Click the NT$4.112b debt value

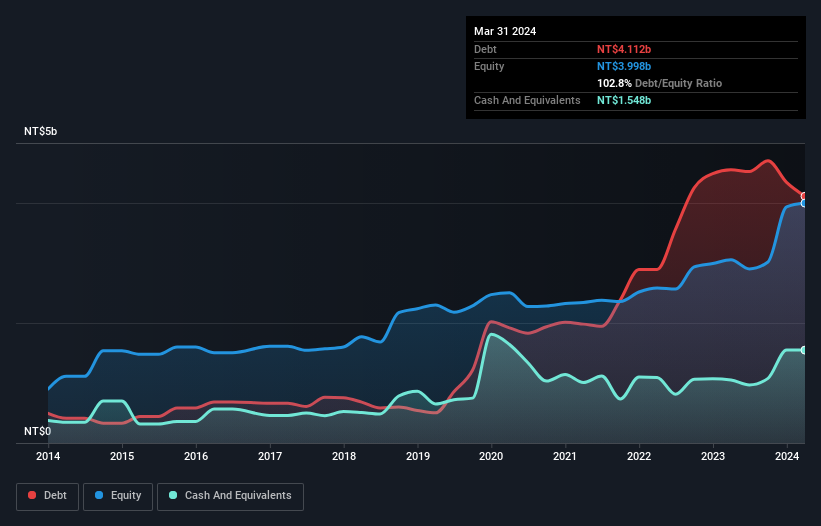tap(624, 49)
